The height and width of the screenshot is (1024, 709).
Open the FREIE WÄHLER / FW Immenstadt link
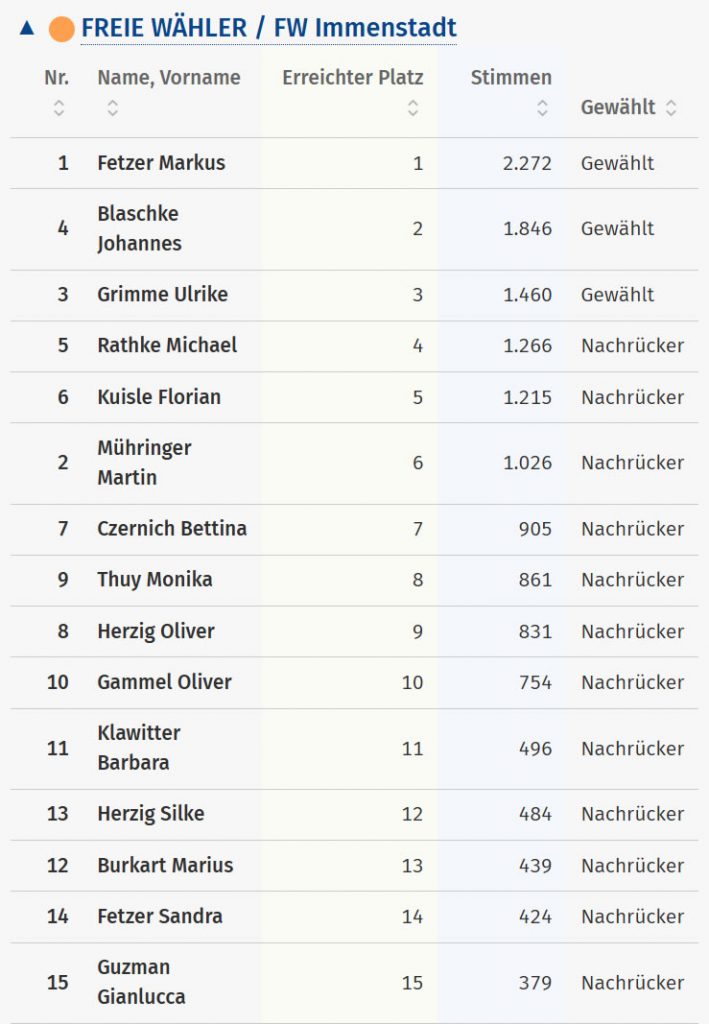pyautogui.click(x=268, y=28)
